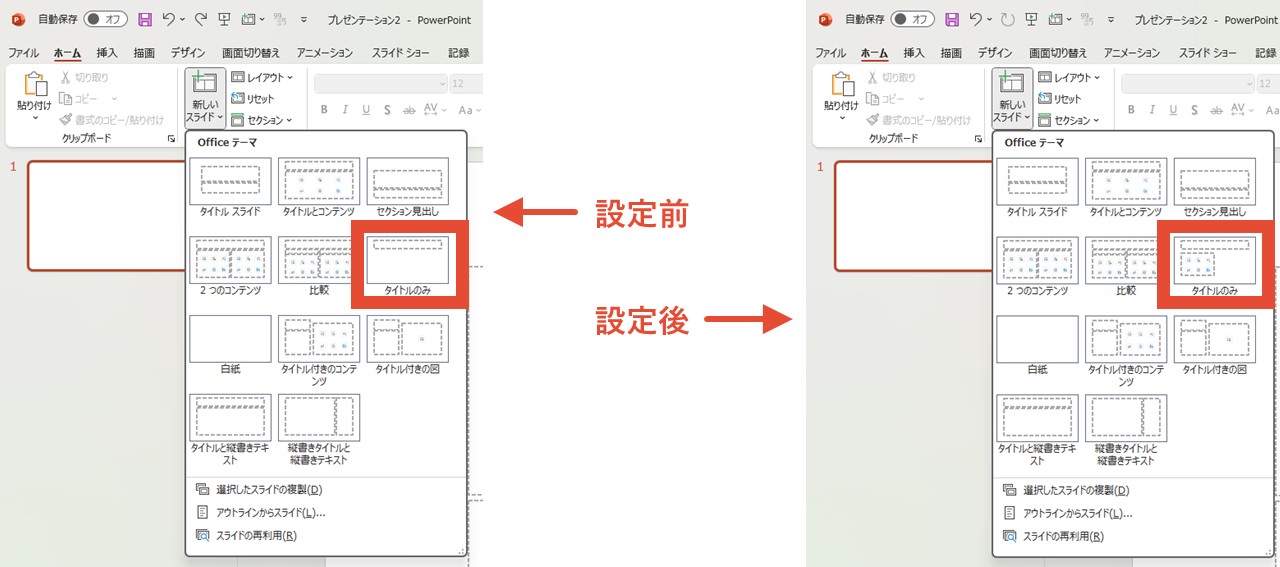Select タイトル スライド layout in left gallery
Image resolution: width=1280 pixels, height=567 pixels.
[230, 188]
